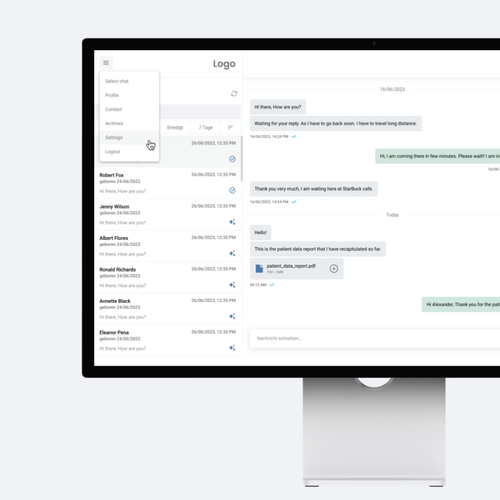500x500 pixels.
Task: Click the refresh chat list icon
Action: [234, 94]
